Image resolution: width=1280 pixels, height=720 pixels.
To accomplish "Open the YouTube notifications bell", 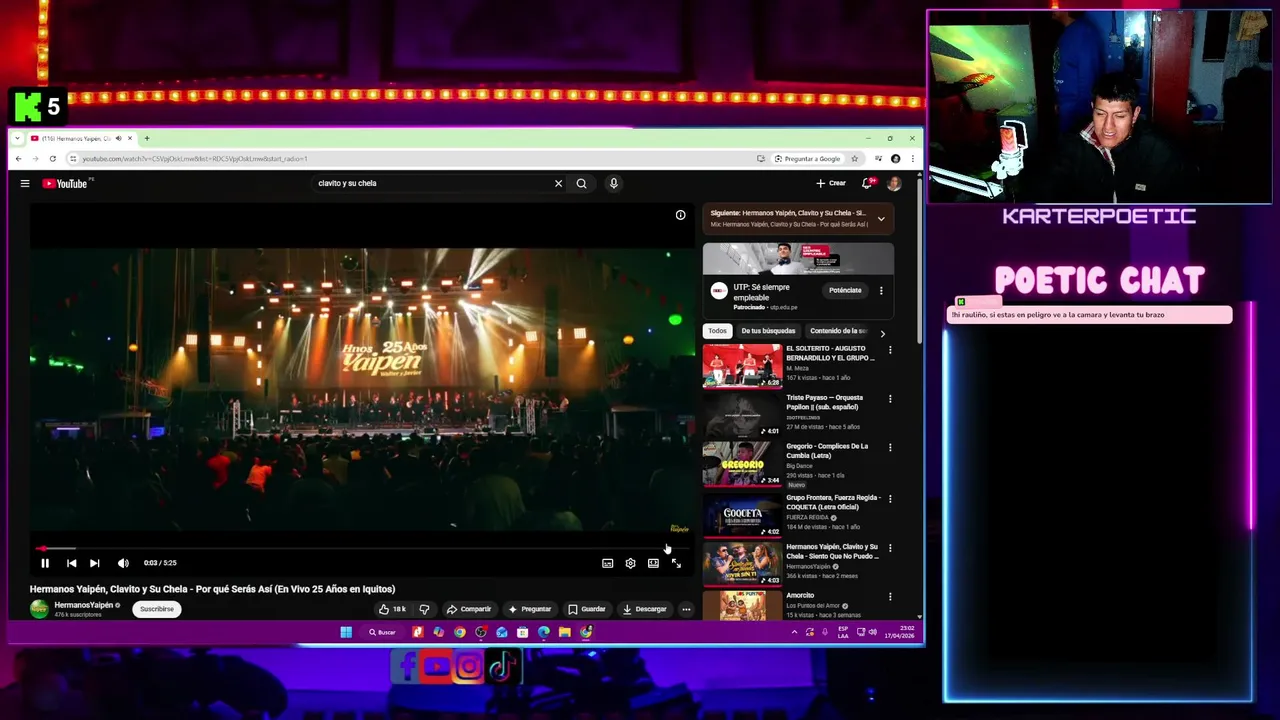I will click(x=867, y=184).
